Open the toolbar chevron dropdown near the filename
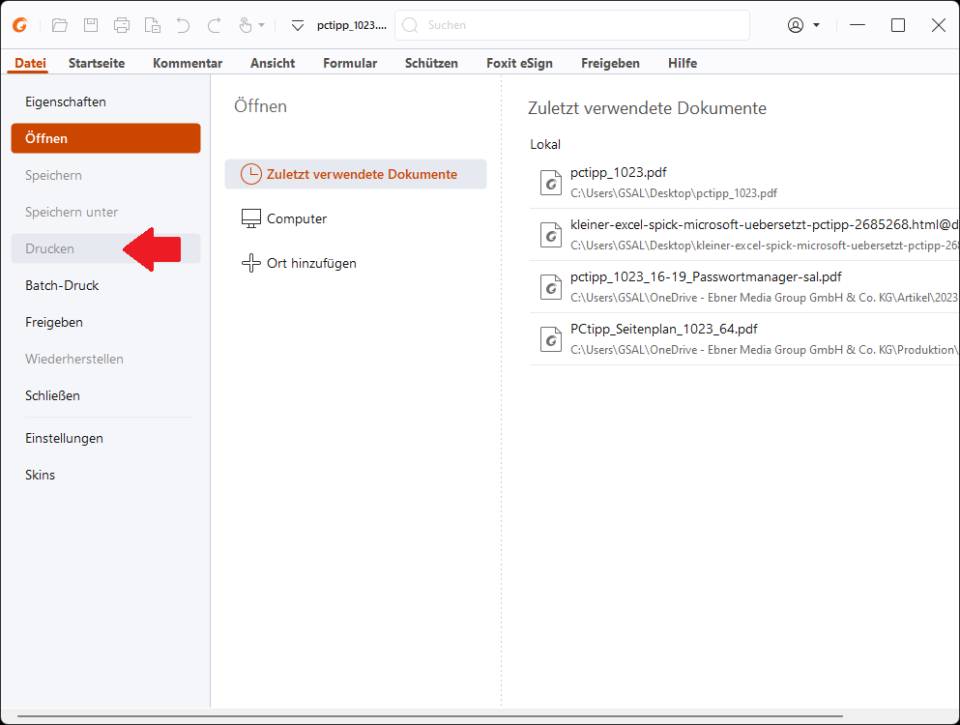Viewport: 960px width, 725px height. [x=297, y=27]
